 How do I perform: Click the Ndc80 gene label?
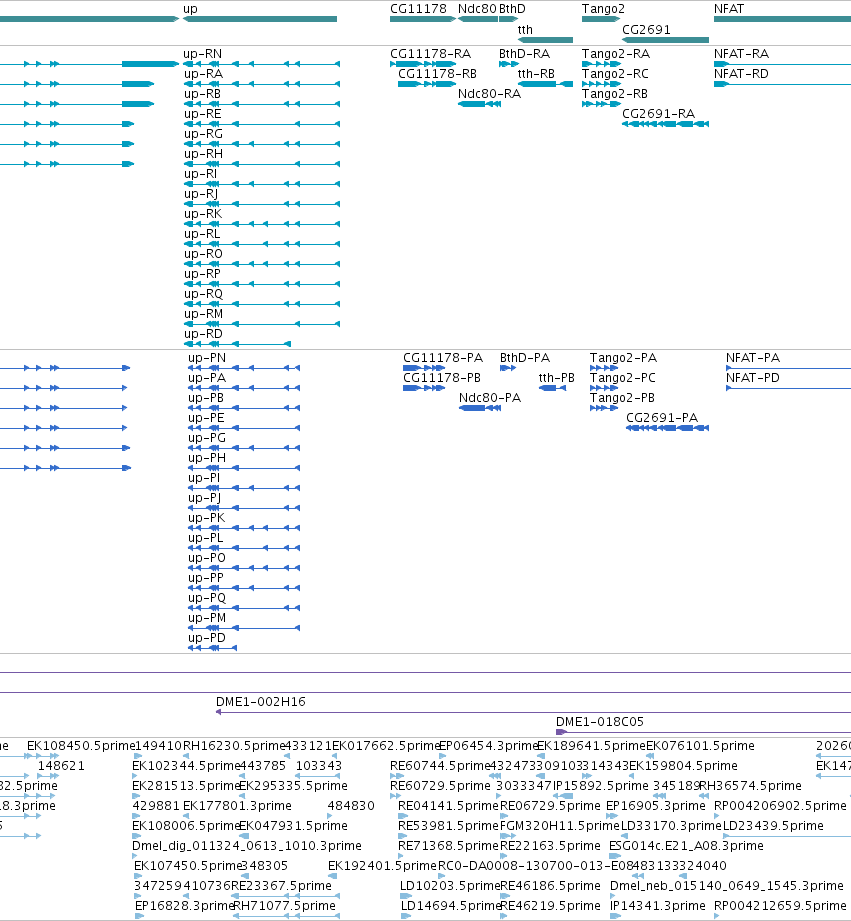click(477, 9)
